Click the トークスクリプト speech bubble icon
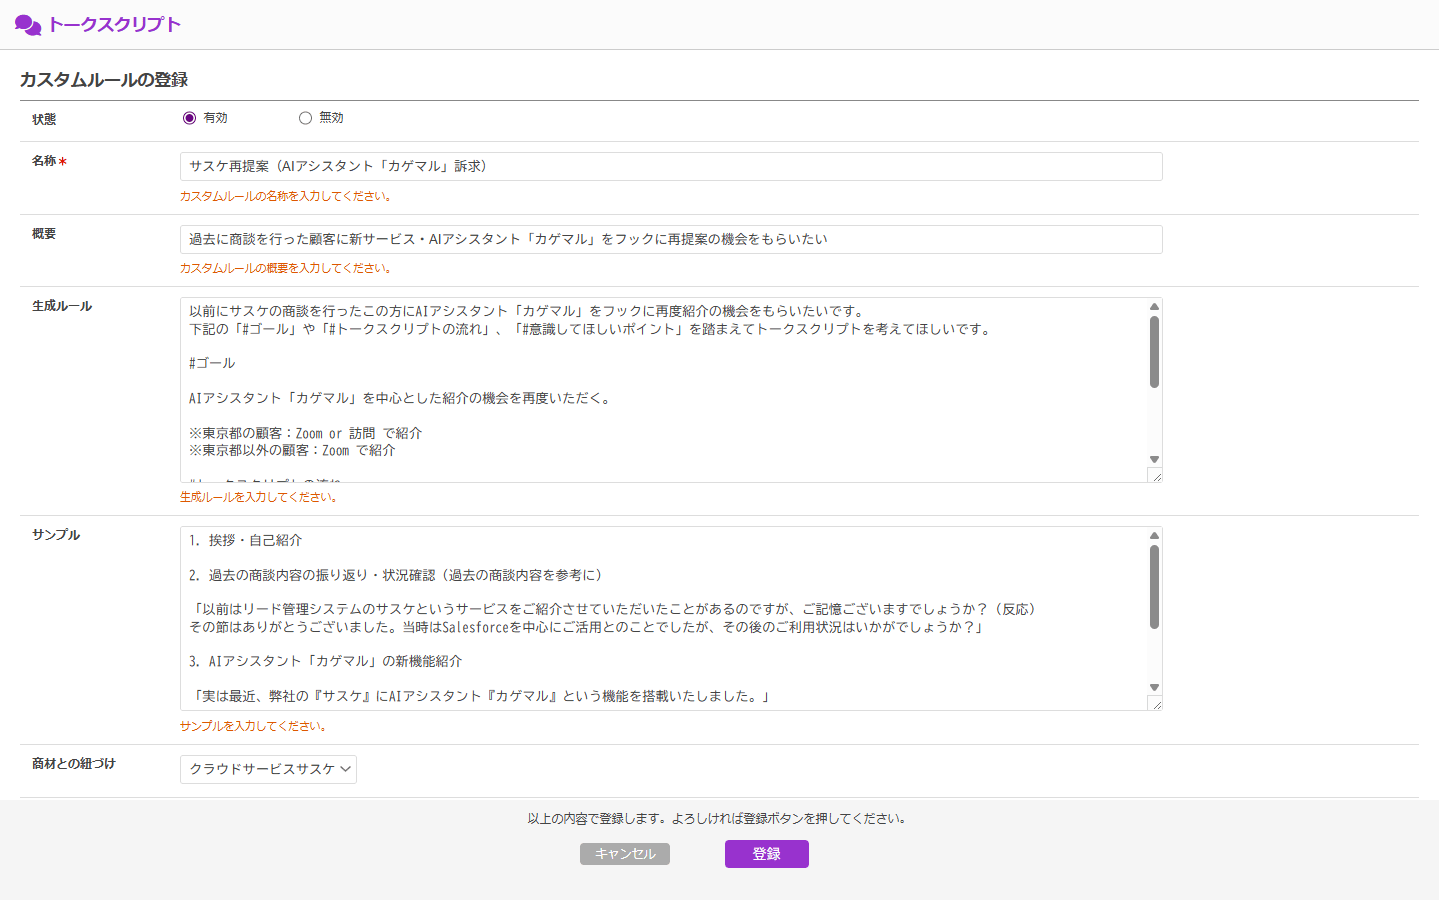1439x900 pixels. tap(28, 25)
